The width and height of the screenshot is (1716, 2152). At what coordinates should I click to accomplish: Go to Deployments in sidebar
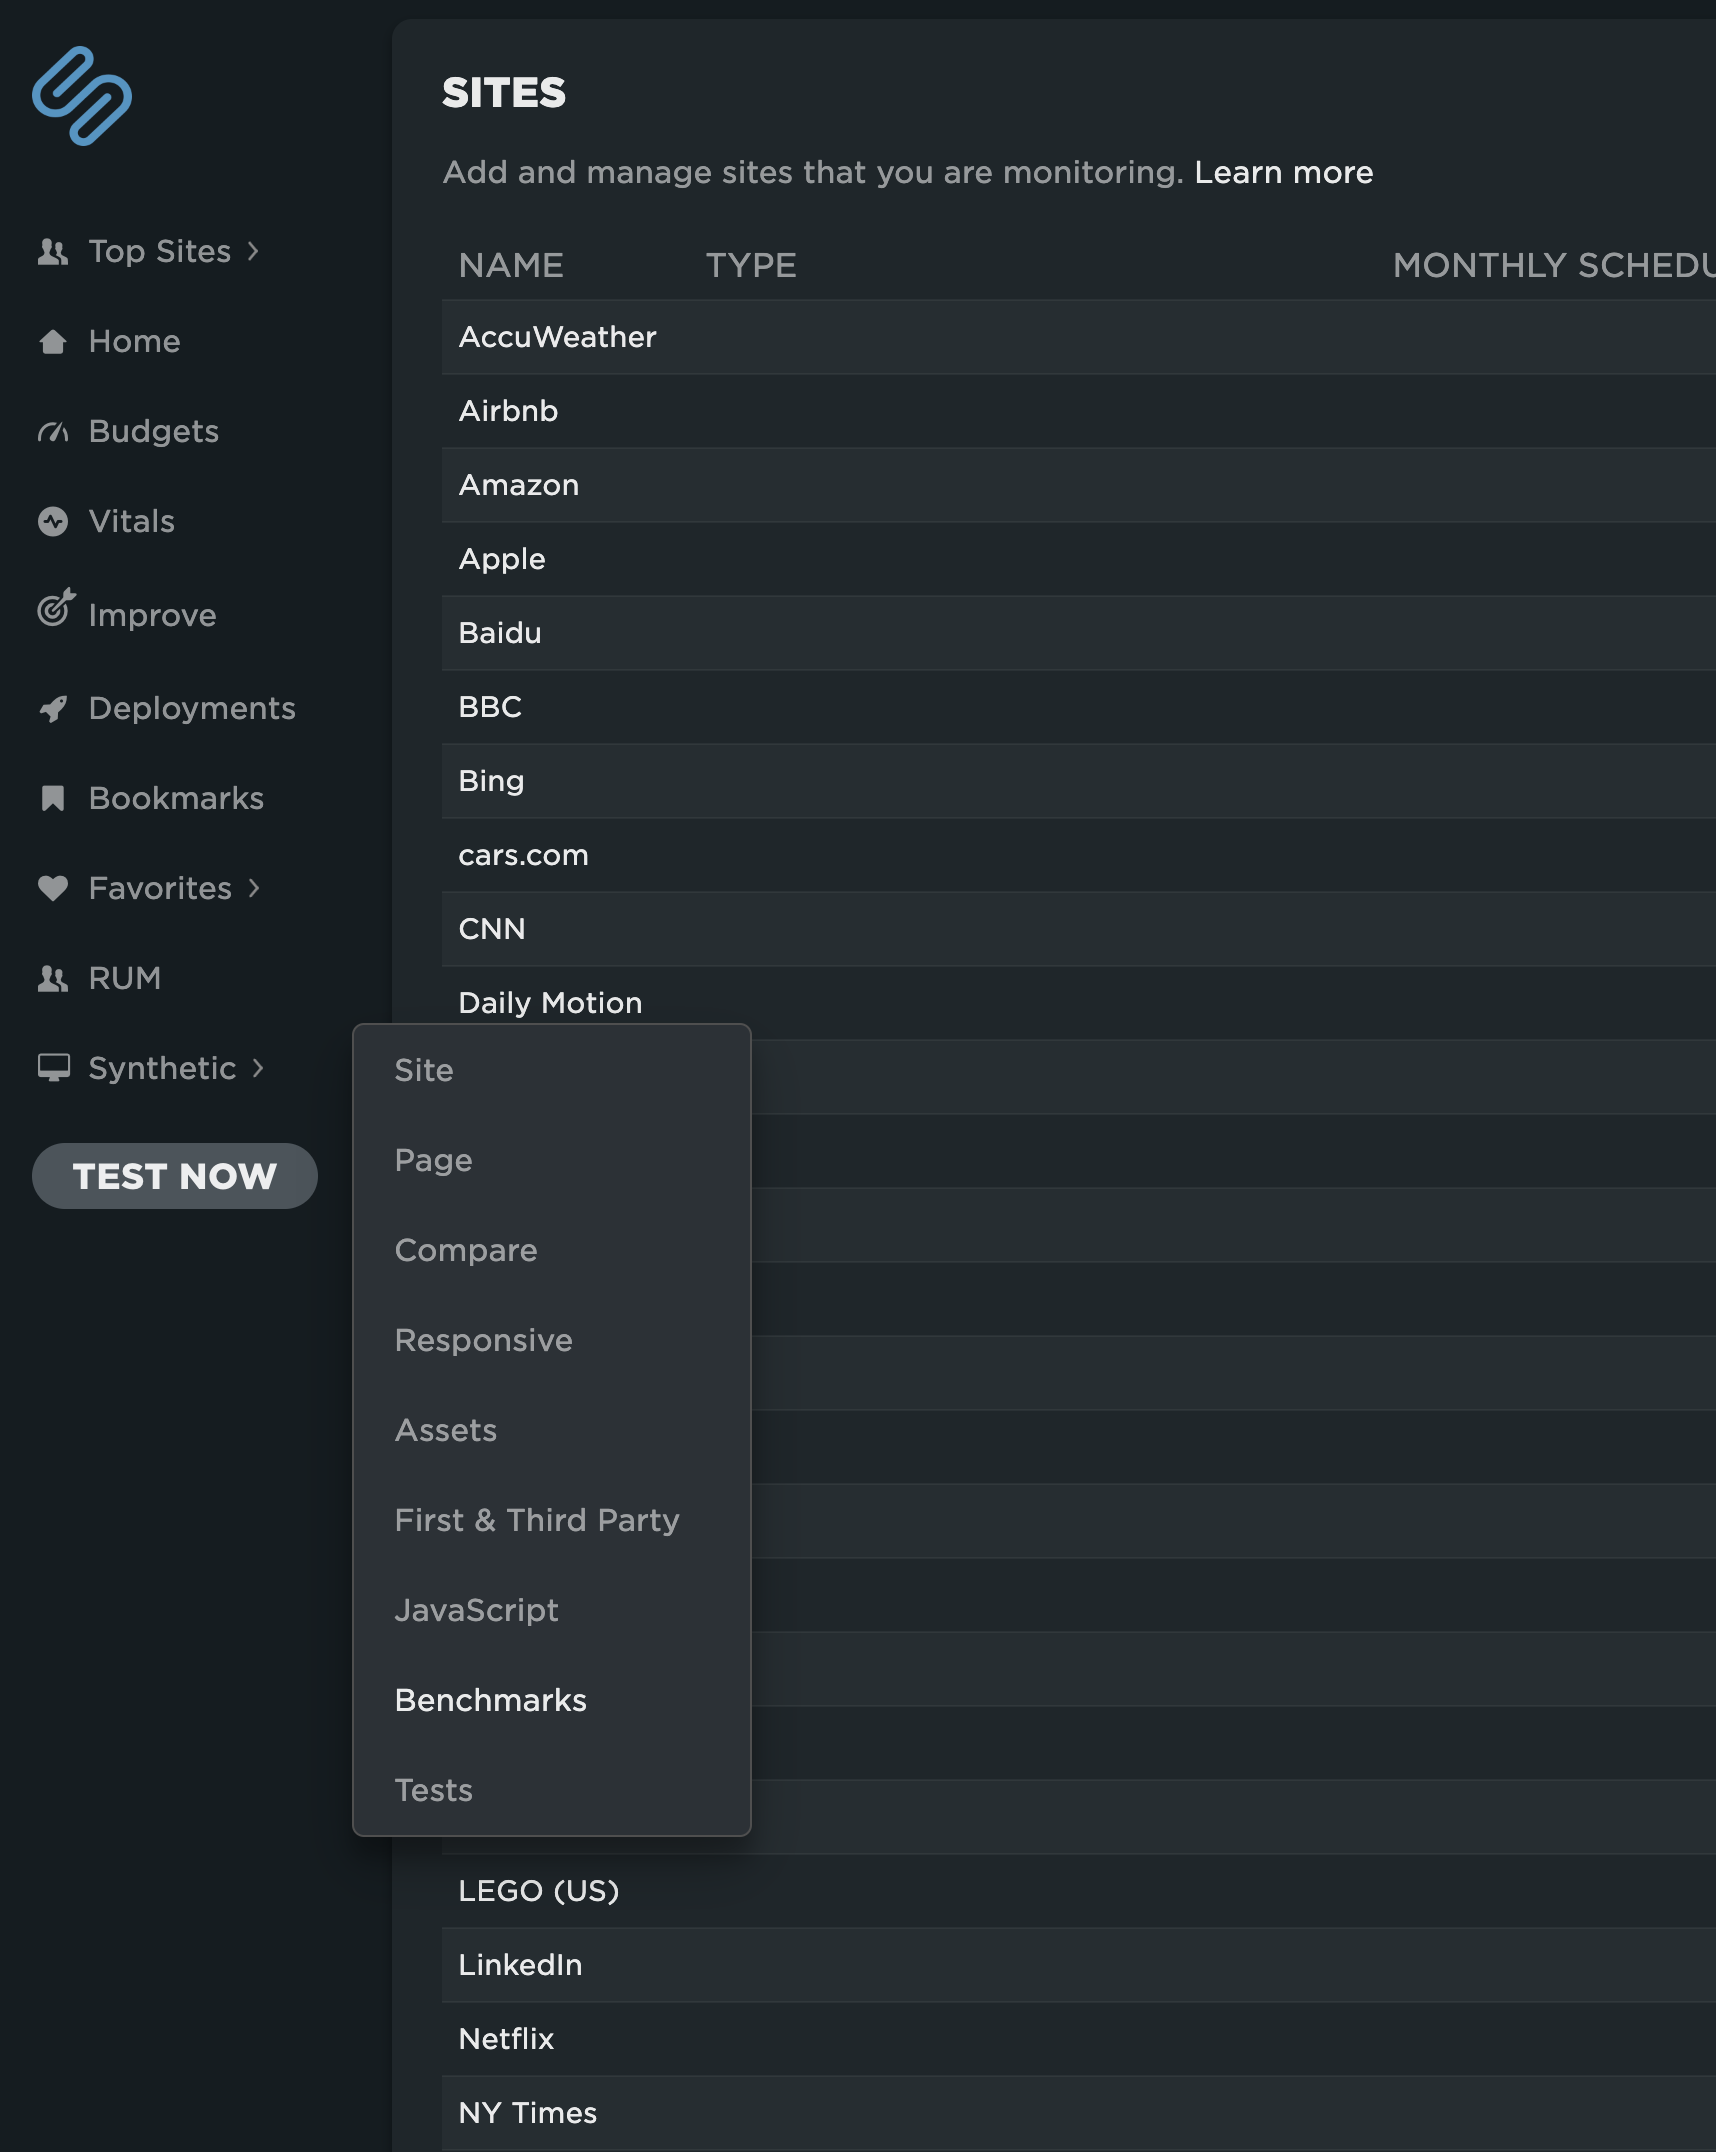tap(192, 708)
